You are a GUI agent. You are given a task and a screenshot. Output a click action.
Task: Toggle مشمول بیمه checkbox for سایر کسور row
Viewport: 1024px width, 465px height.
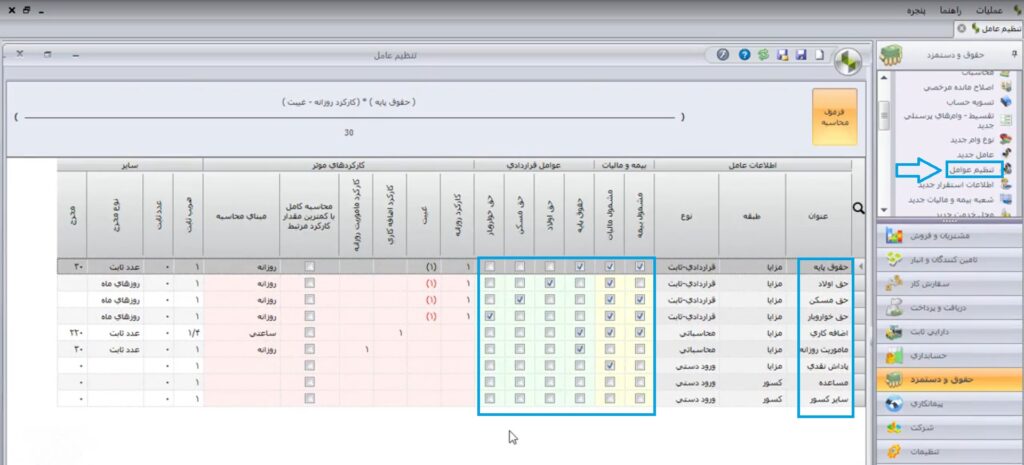(640, 398)
